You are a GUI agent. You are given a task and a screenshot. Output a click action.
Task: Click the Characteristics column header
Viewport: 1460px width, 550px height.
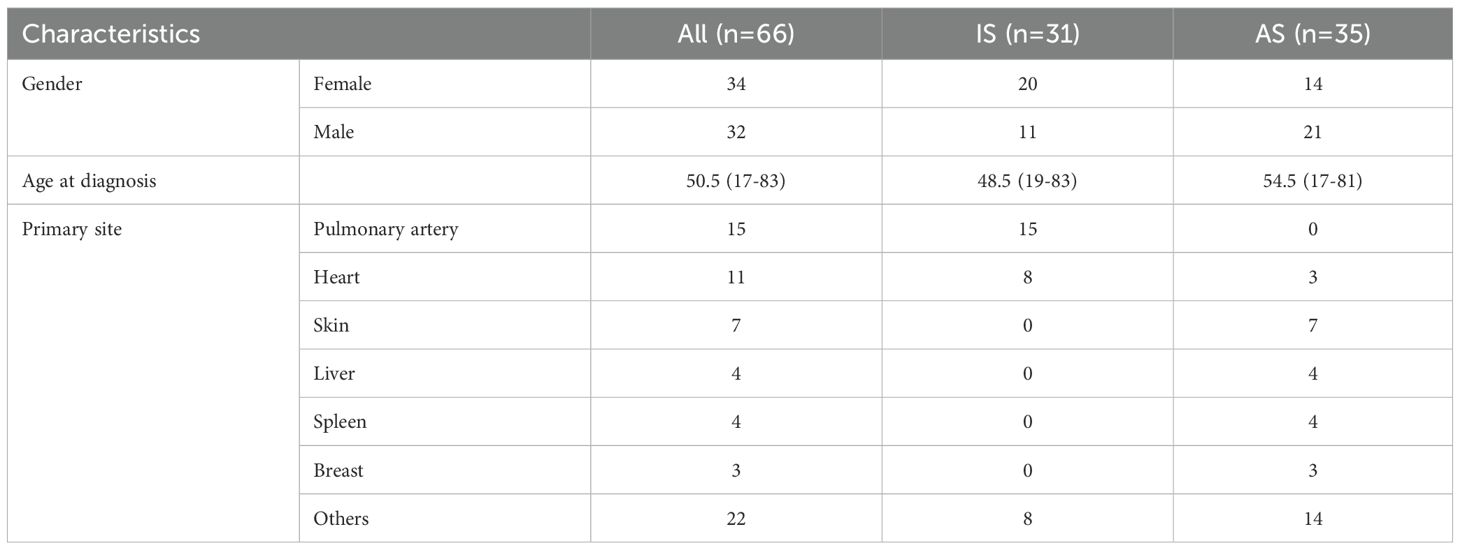coord(111,33)
